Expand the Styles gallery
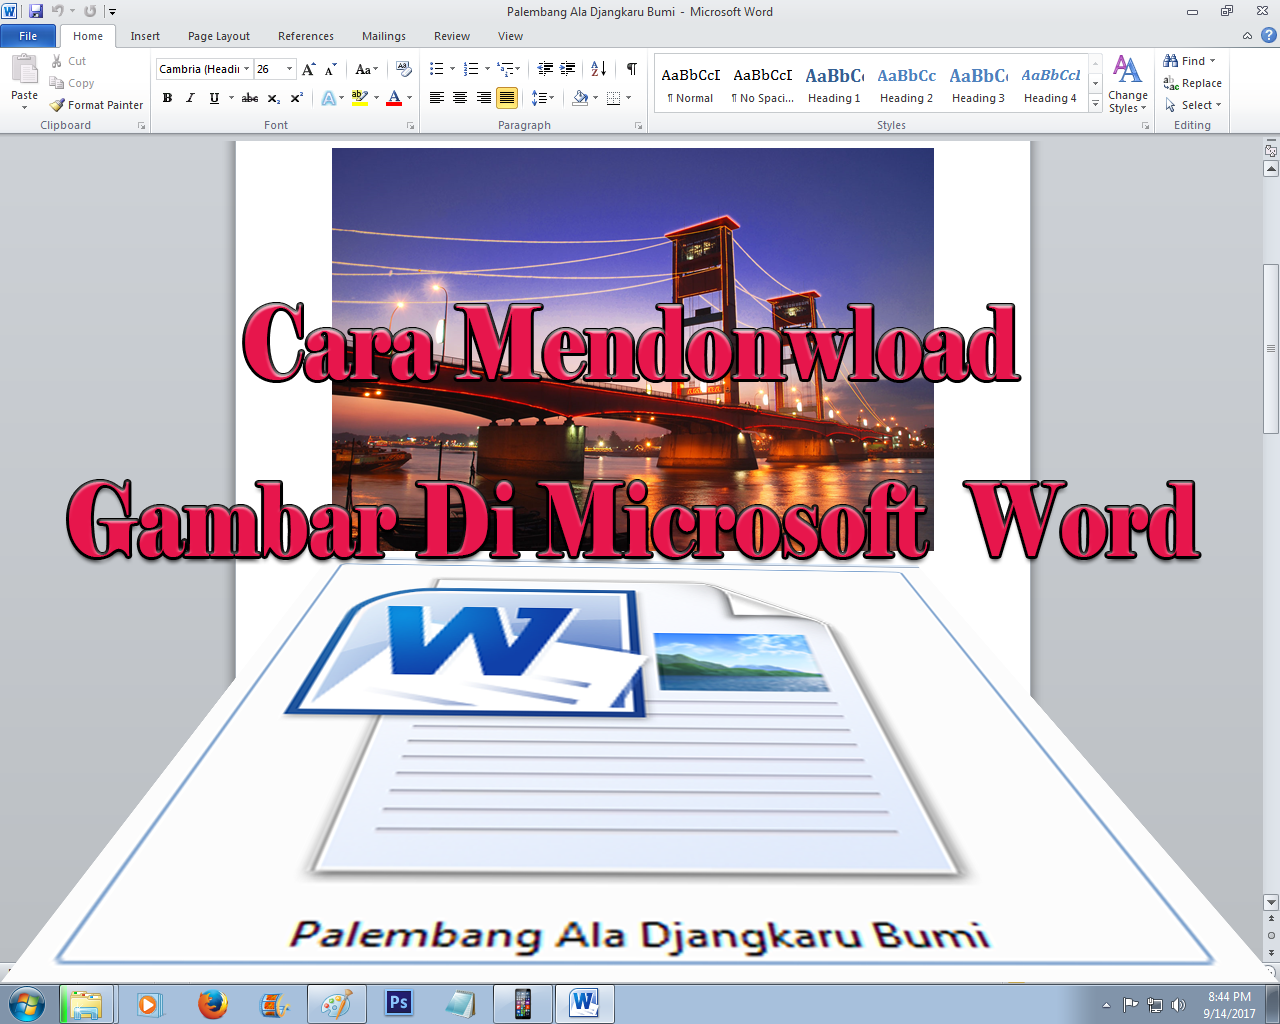This screenshot has height=1024, width=1280. point(1095,103)
